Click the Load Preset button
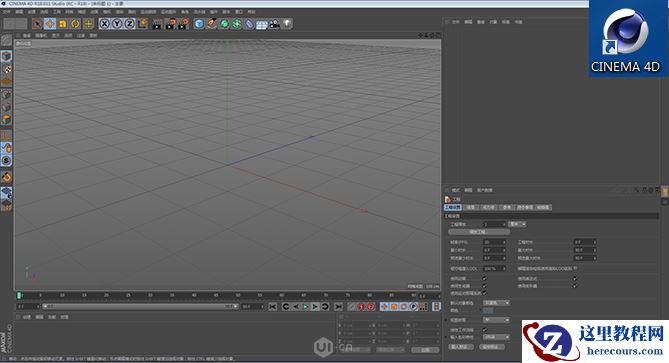Image resolution: width=669 pixels, height=363 pixels. (461, 347)
